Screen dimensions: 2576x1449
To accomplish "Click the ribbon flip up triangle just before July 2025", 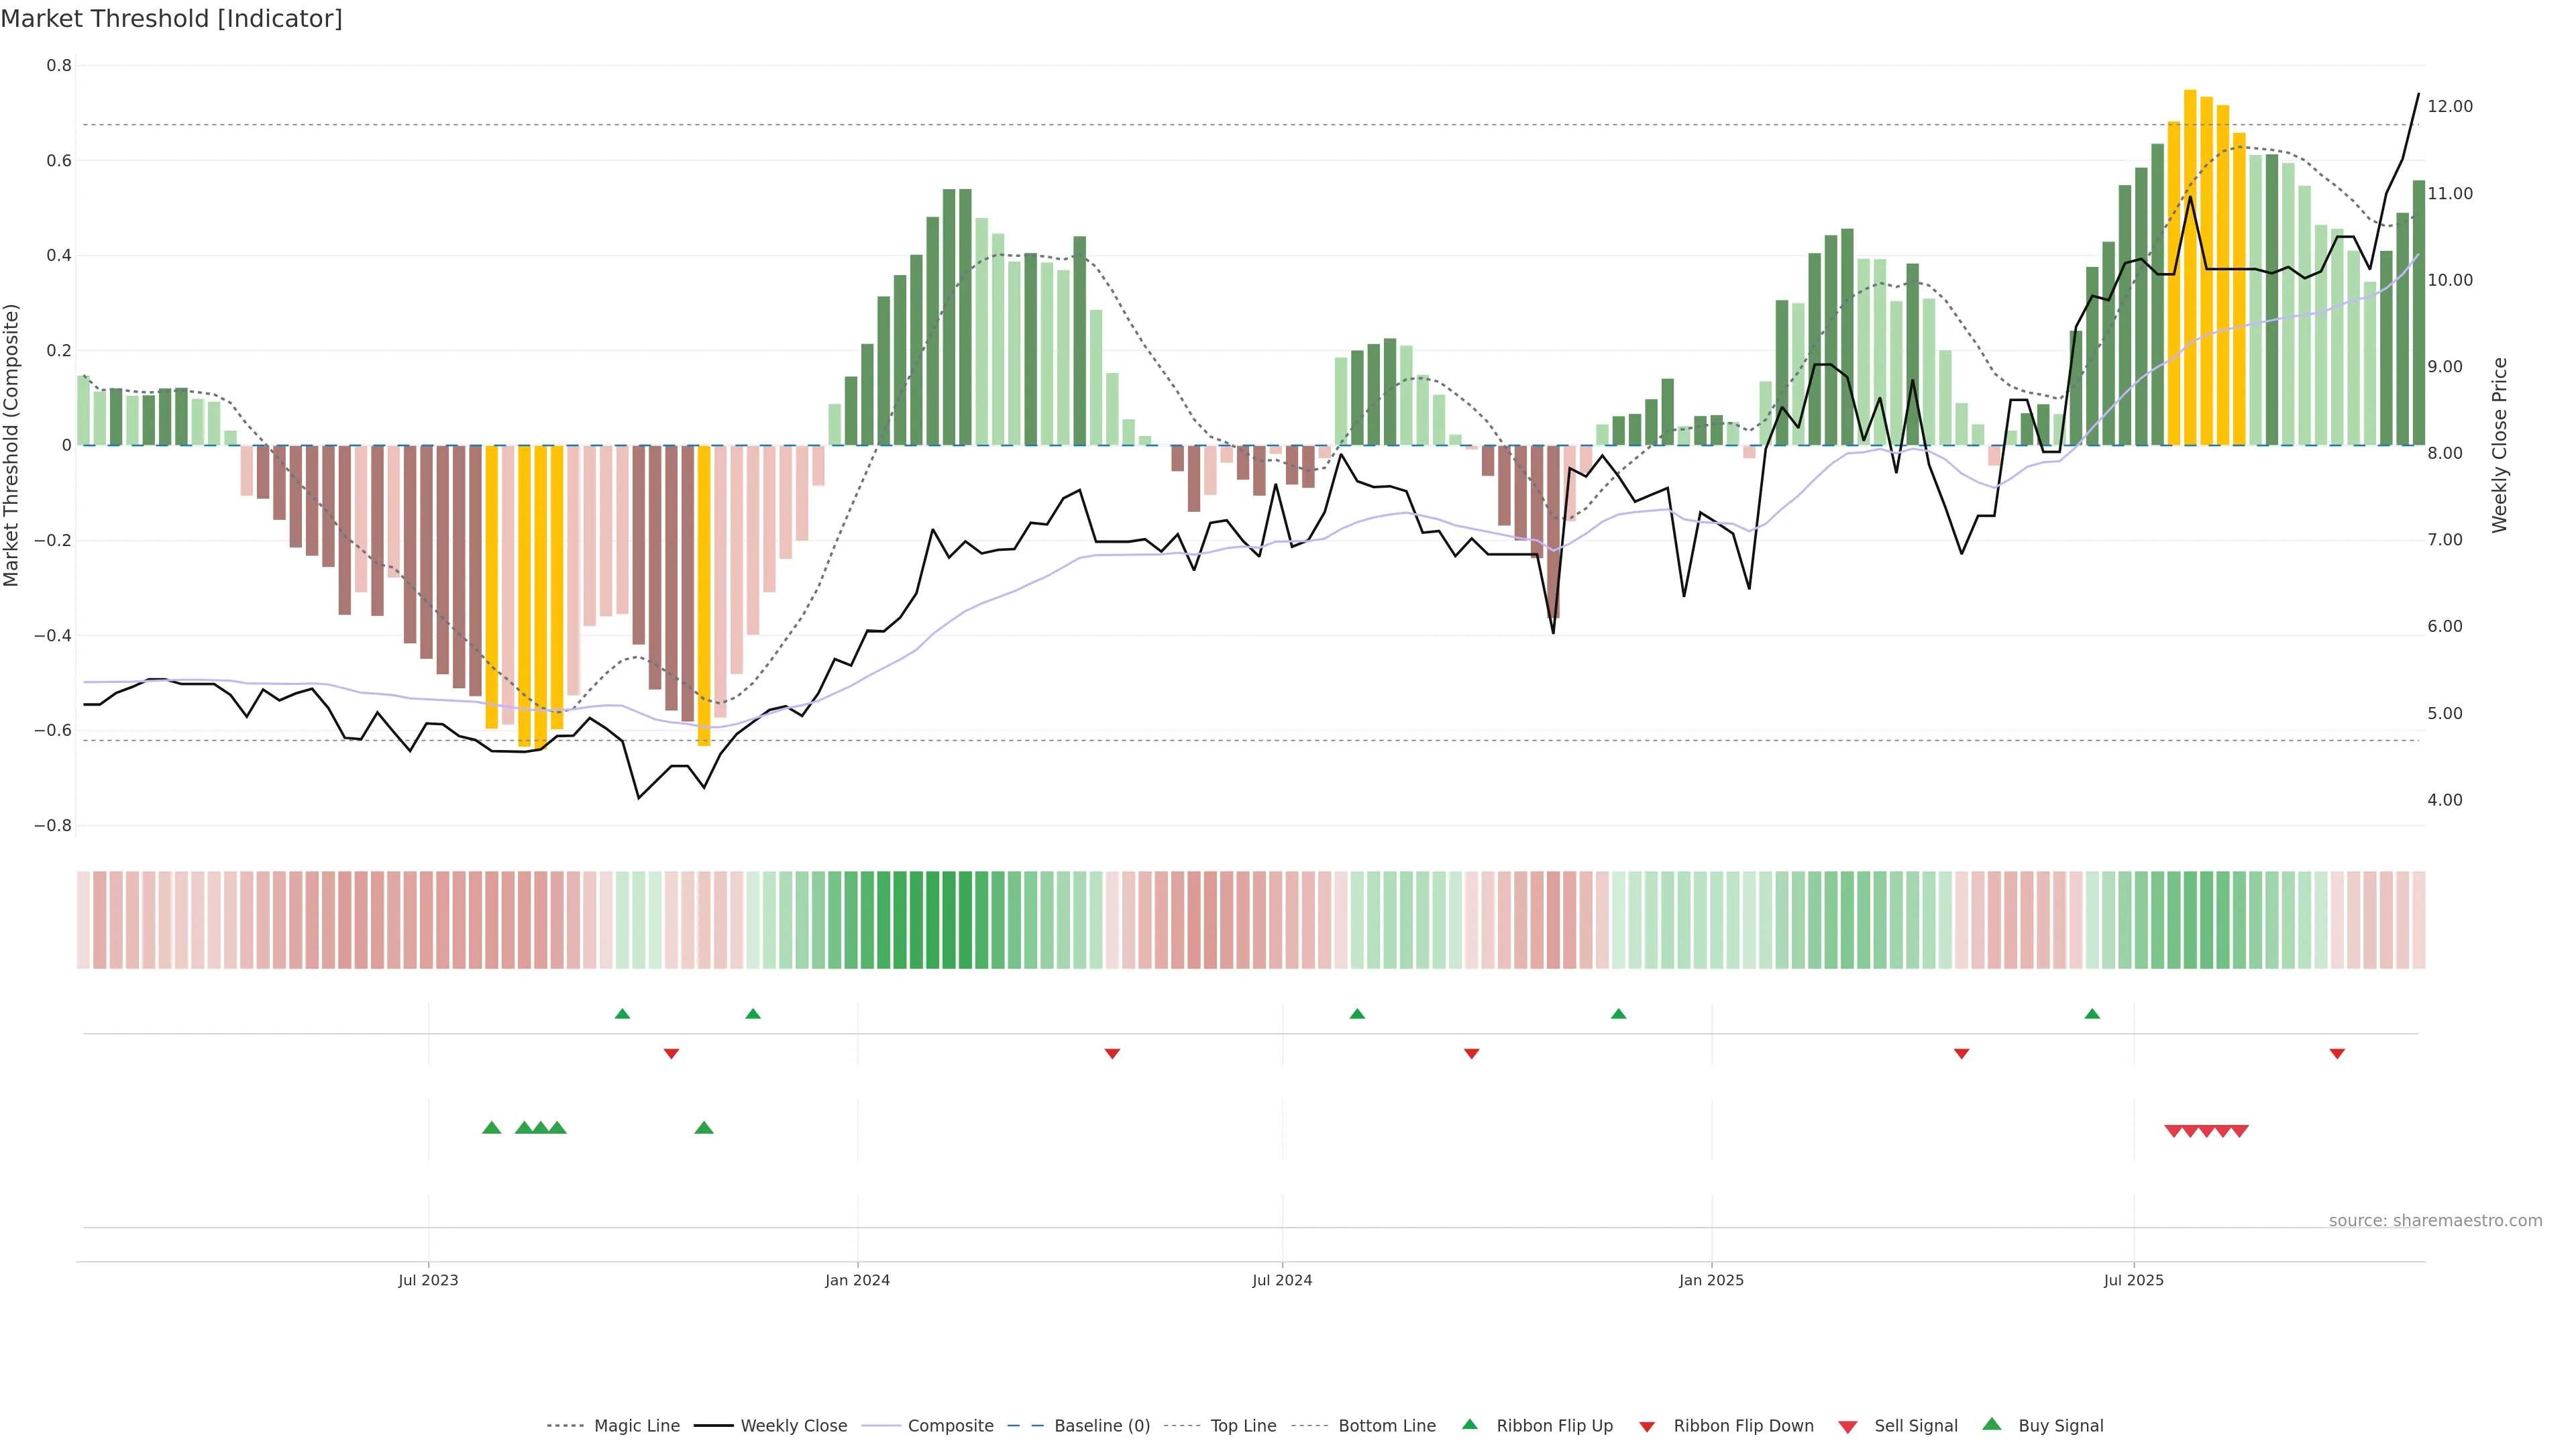I will [x=2092, y=1014].
